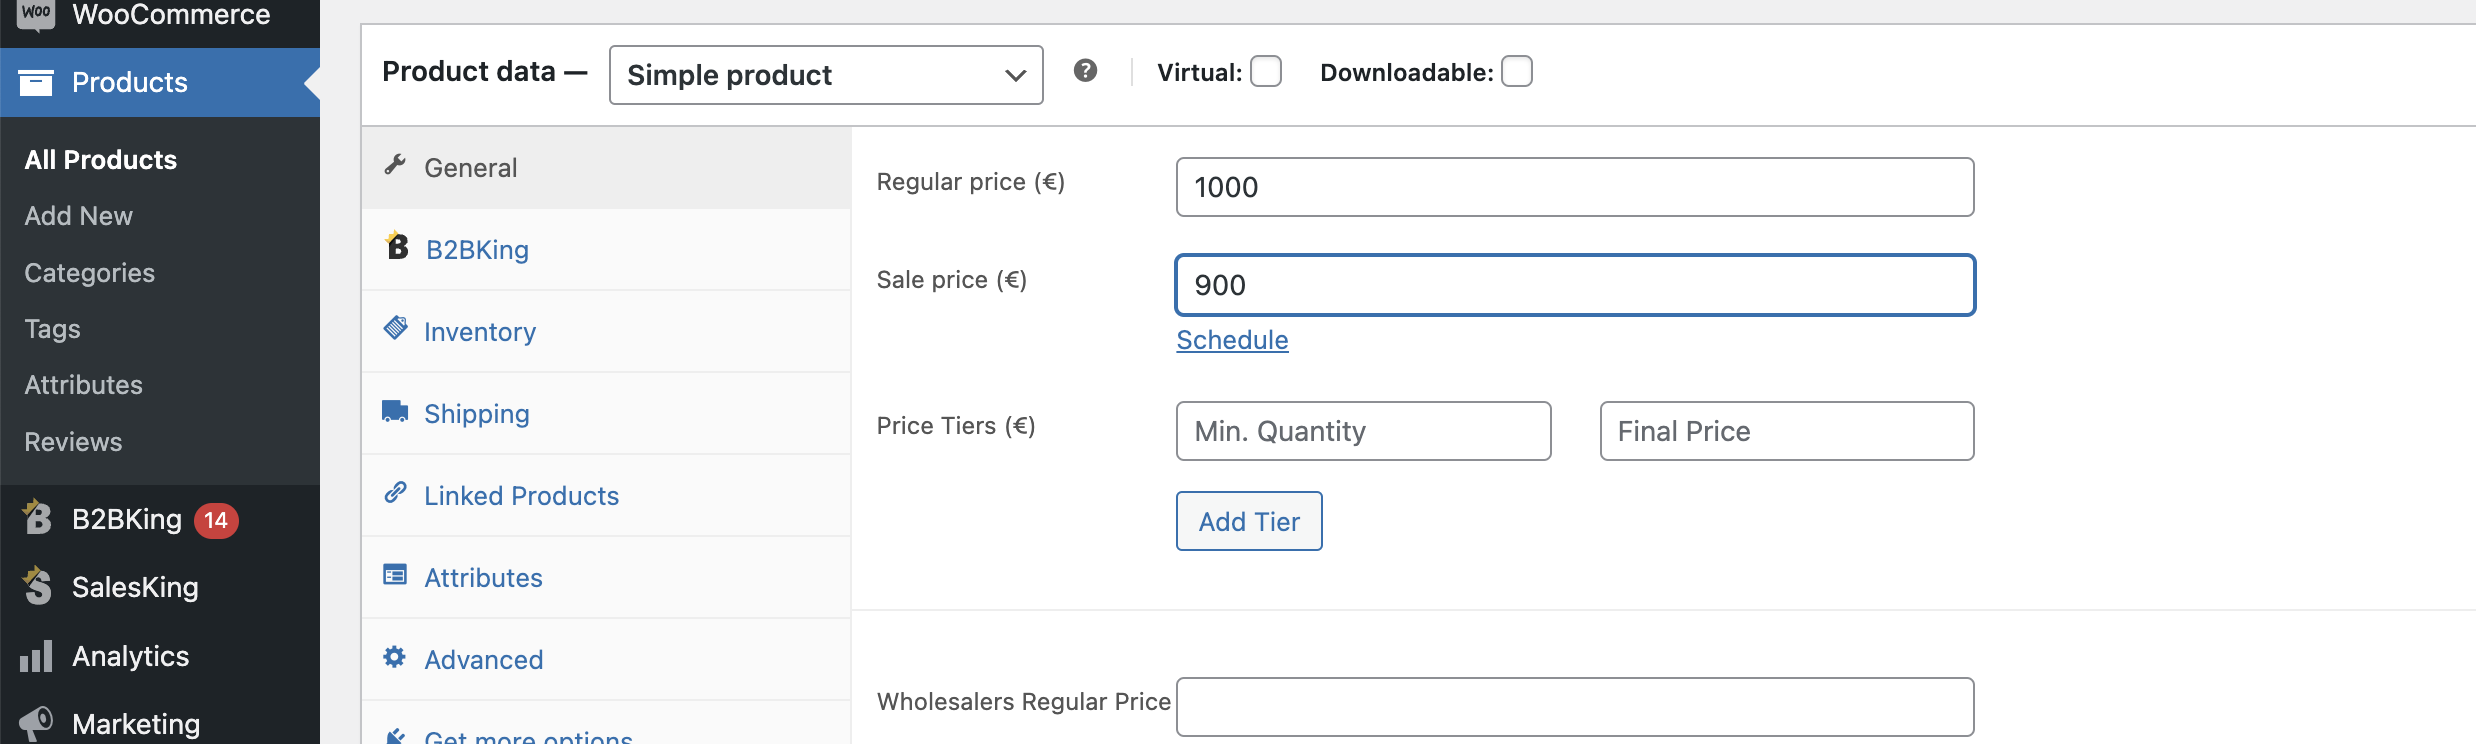Image resolution: width=2476 pixels, height=744 pixels.
Task: Click the Marketing megaphone icon
Action: 36,723
